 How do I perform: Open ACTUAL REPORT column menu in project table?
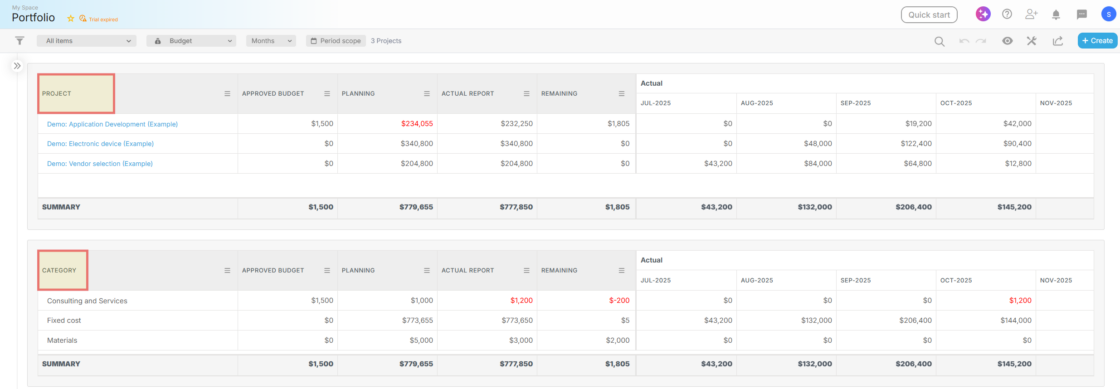tap(526, 94)
